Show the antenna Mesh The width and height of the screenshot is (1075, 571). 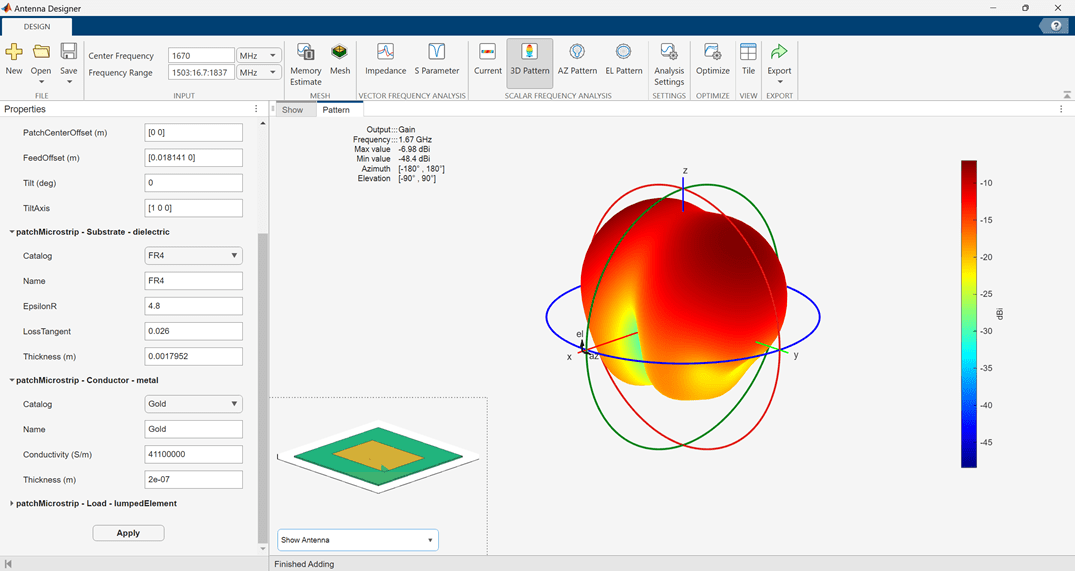click(x=340, y=58)
